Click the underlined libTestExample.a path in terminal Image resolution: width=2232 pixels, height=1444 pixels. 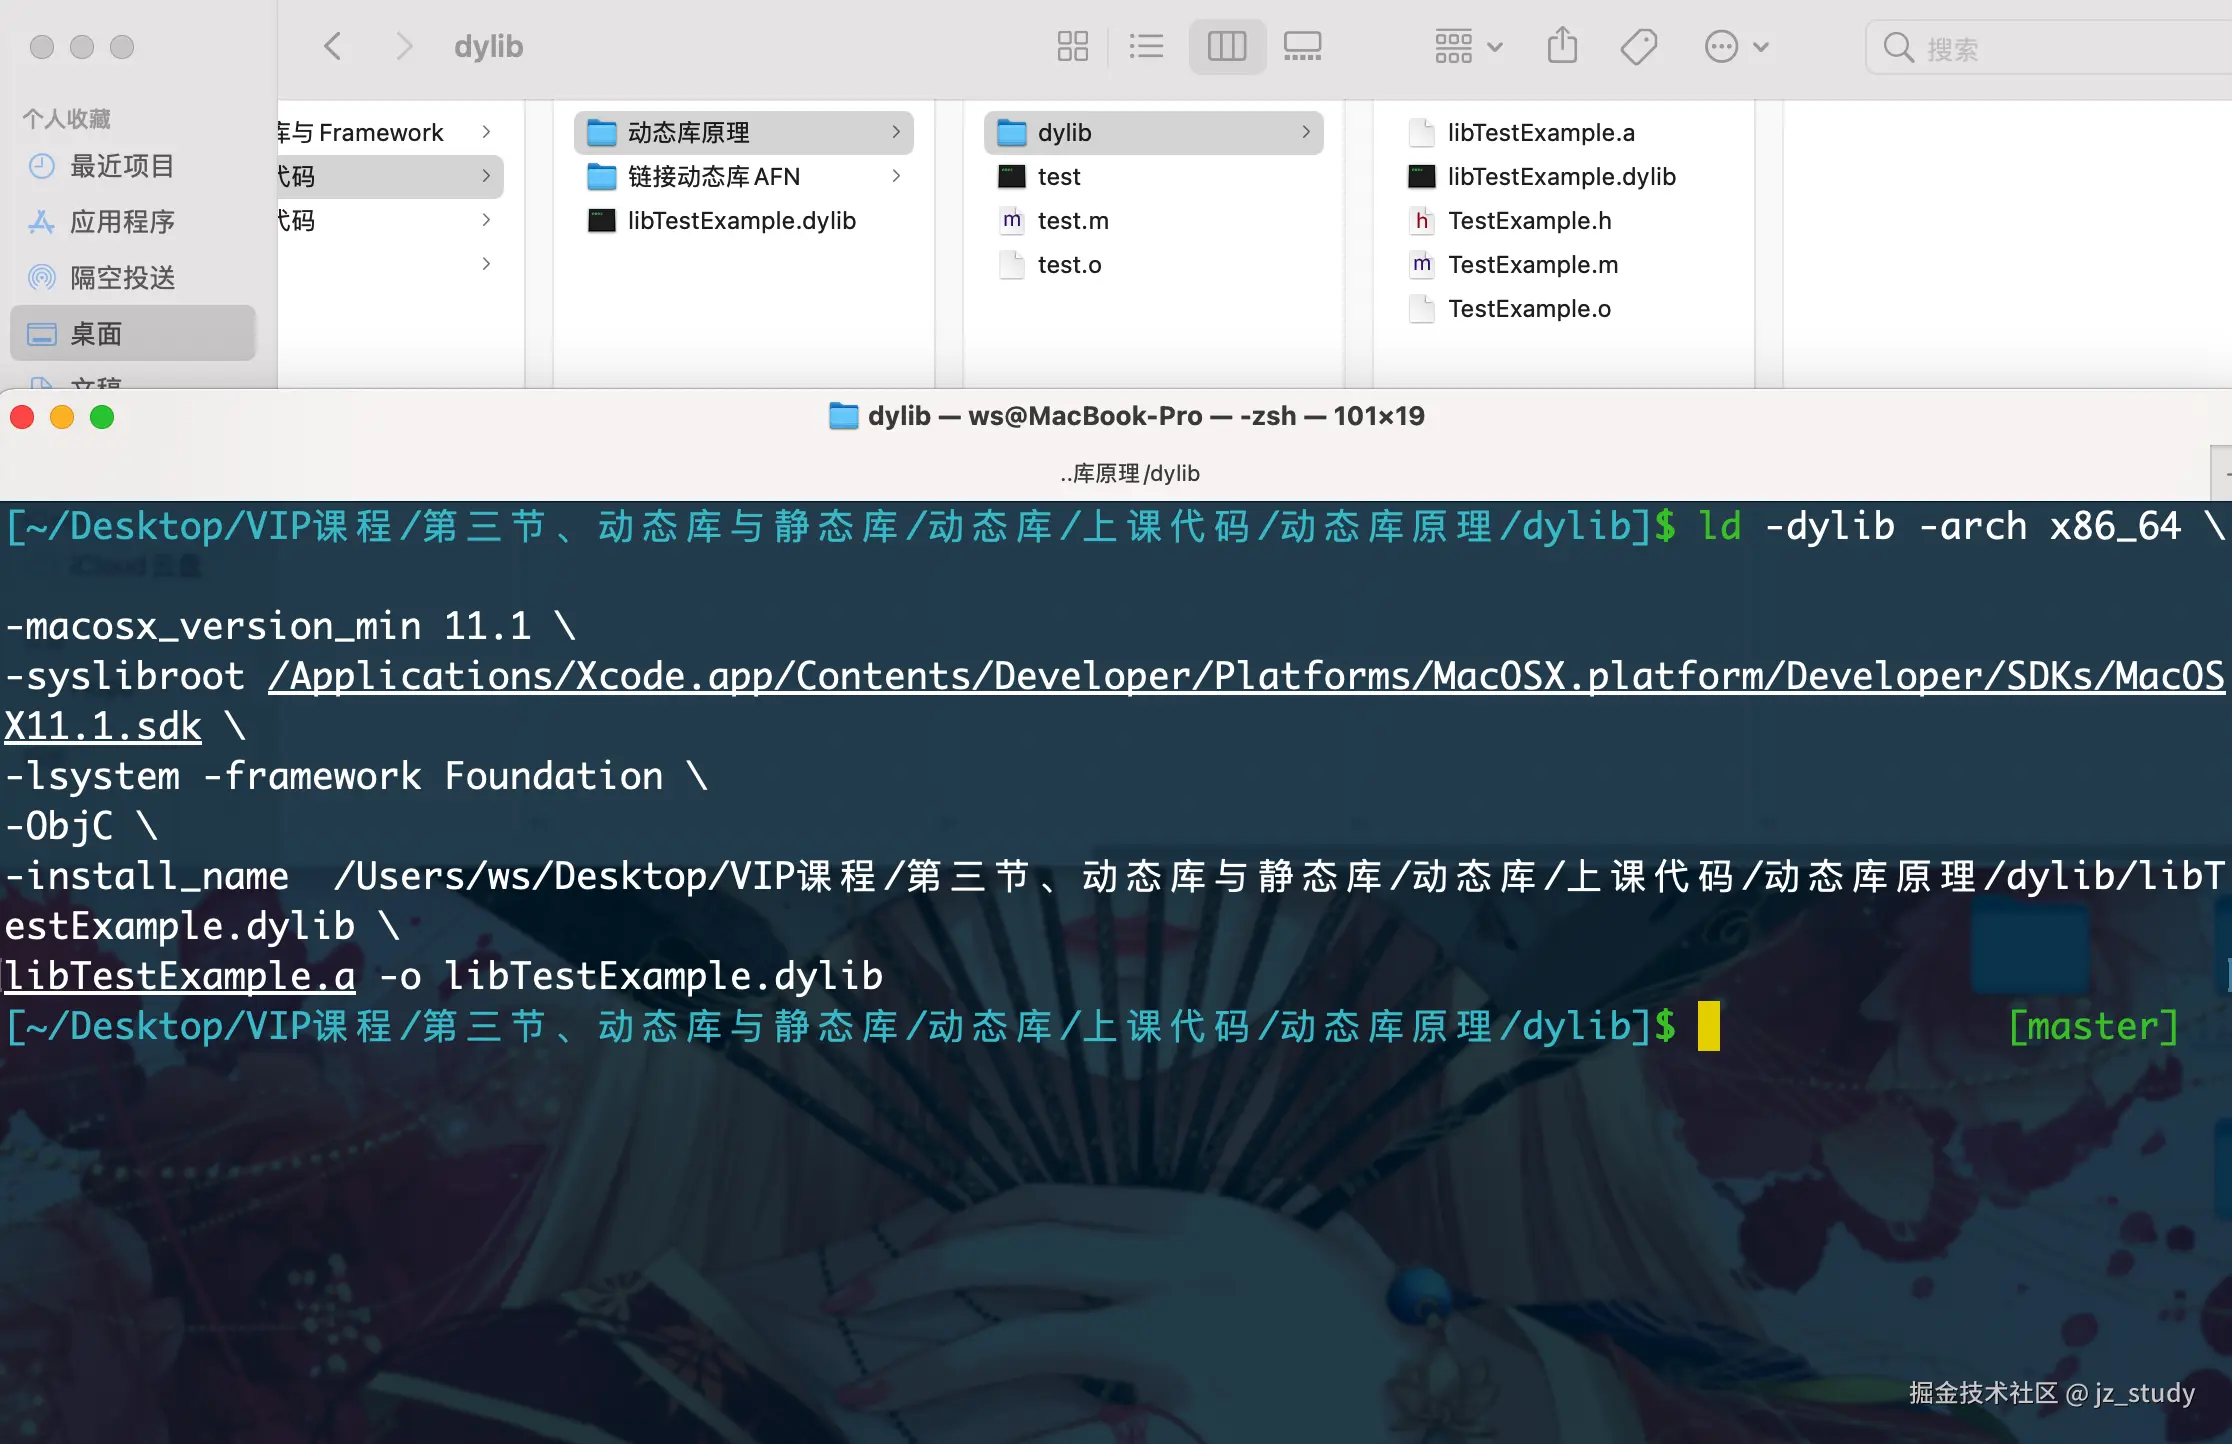click(x=180, y=977)
